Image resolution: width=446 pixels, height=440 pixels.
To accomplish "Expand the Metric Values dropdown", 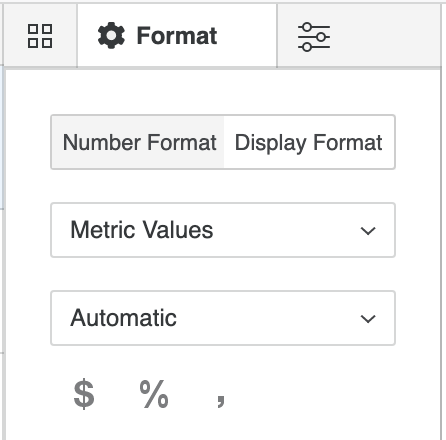I will 223,230.
